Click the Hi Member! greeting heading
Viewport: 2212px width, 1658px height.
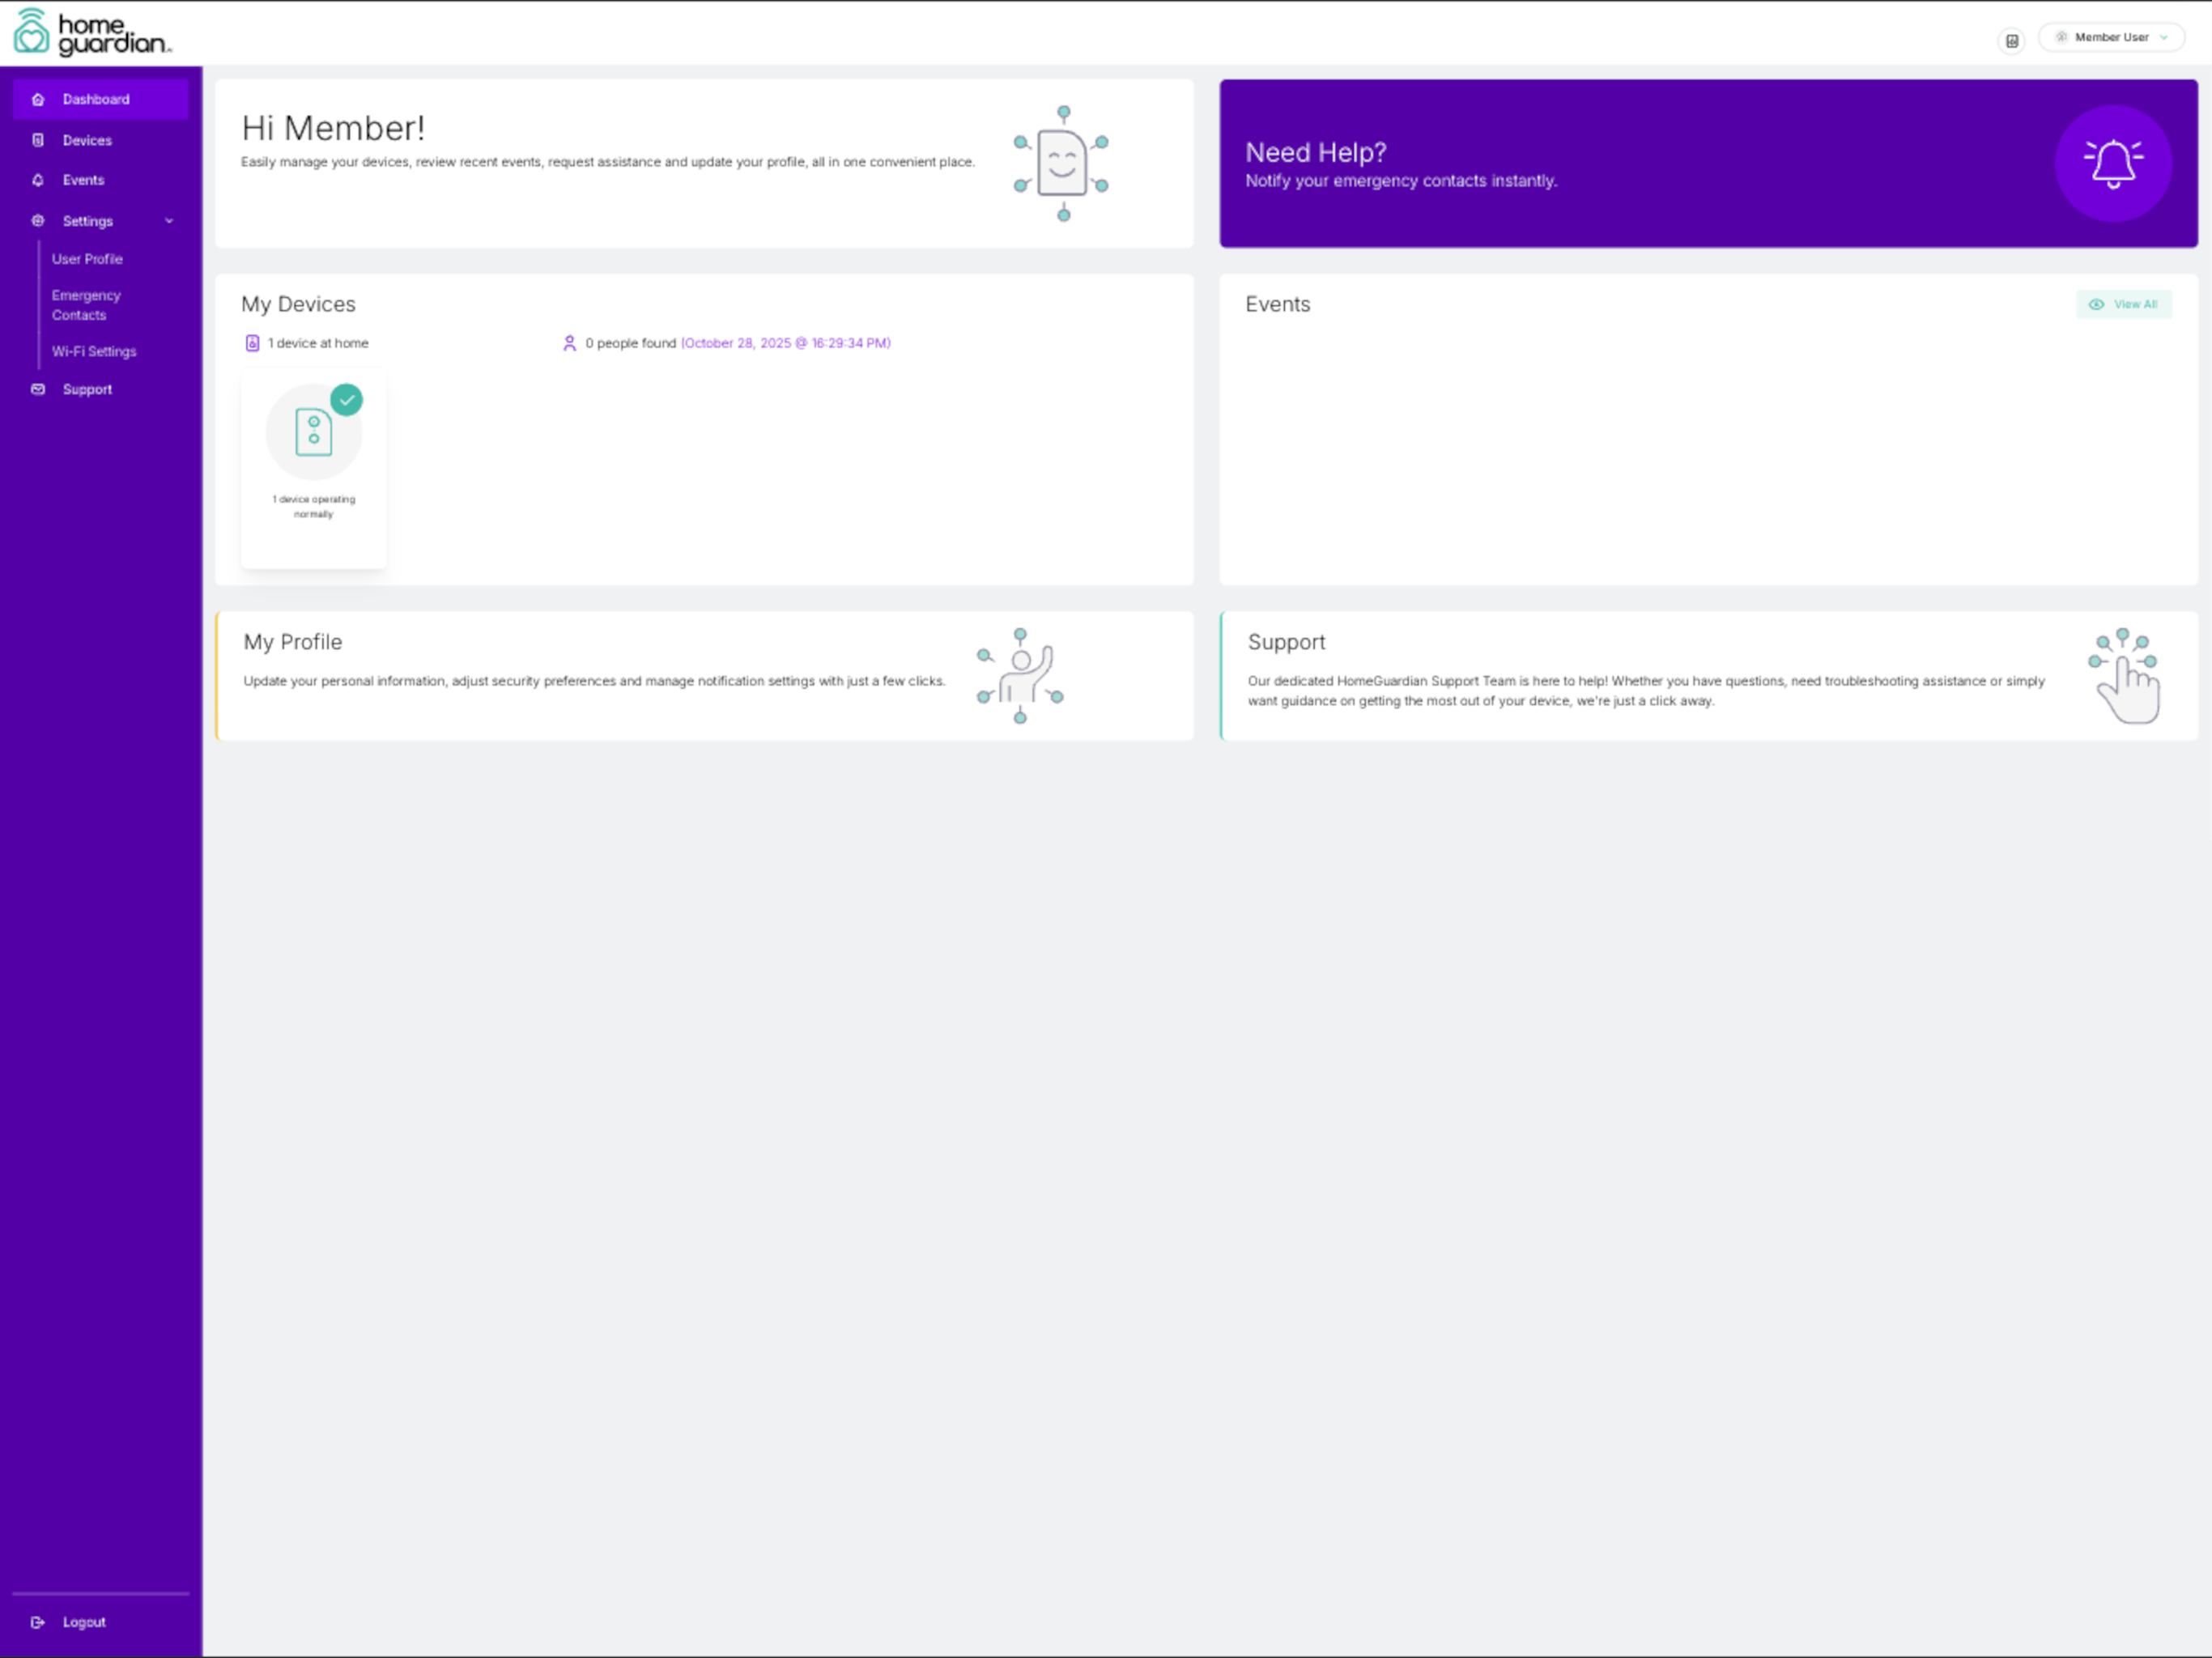(x=333, y=128)
